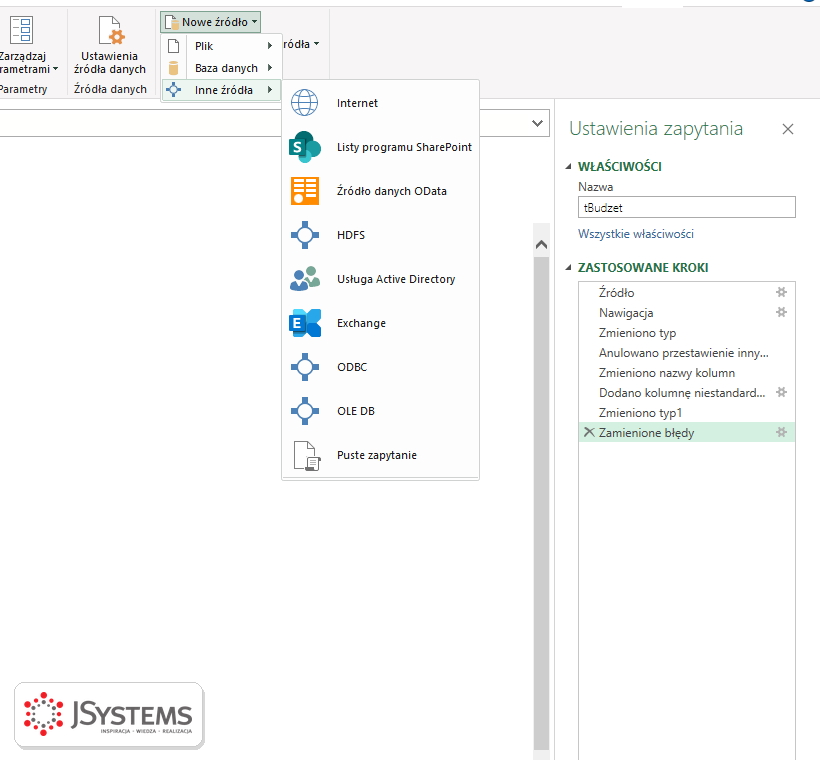
Task: Click the Exchange icon
Action: [x=304, y=323]
